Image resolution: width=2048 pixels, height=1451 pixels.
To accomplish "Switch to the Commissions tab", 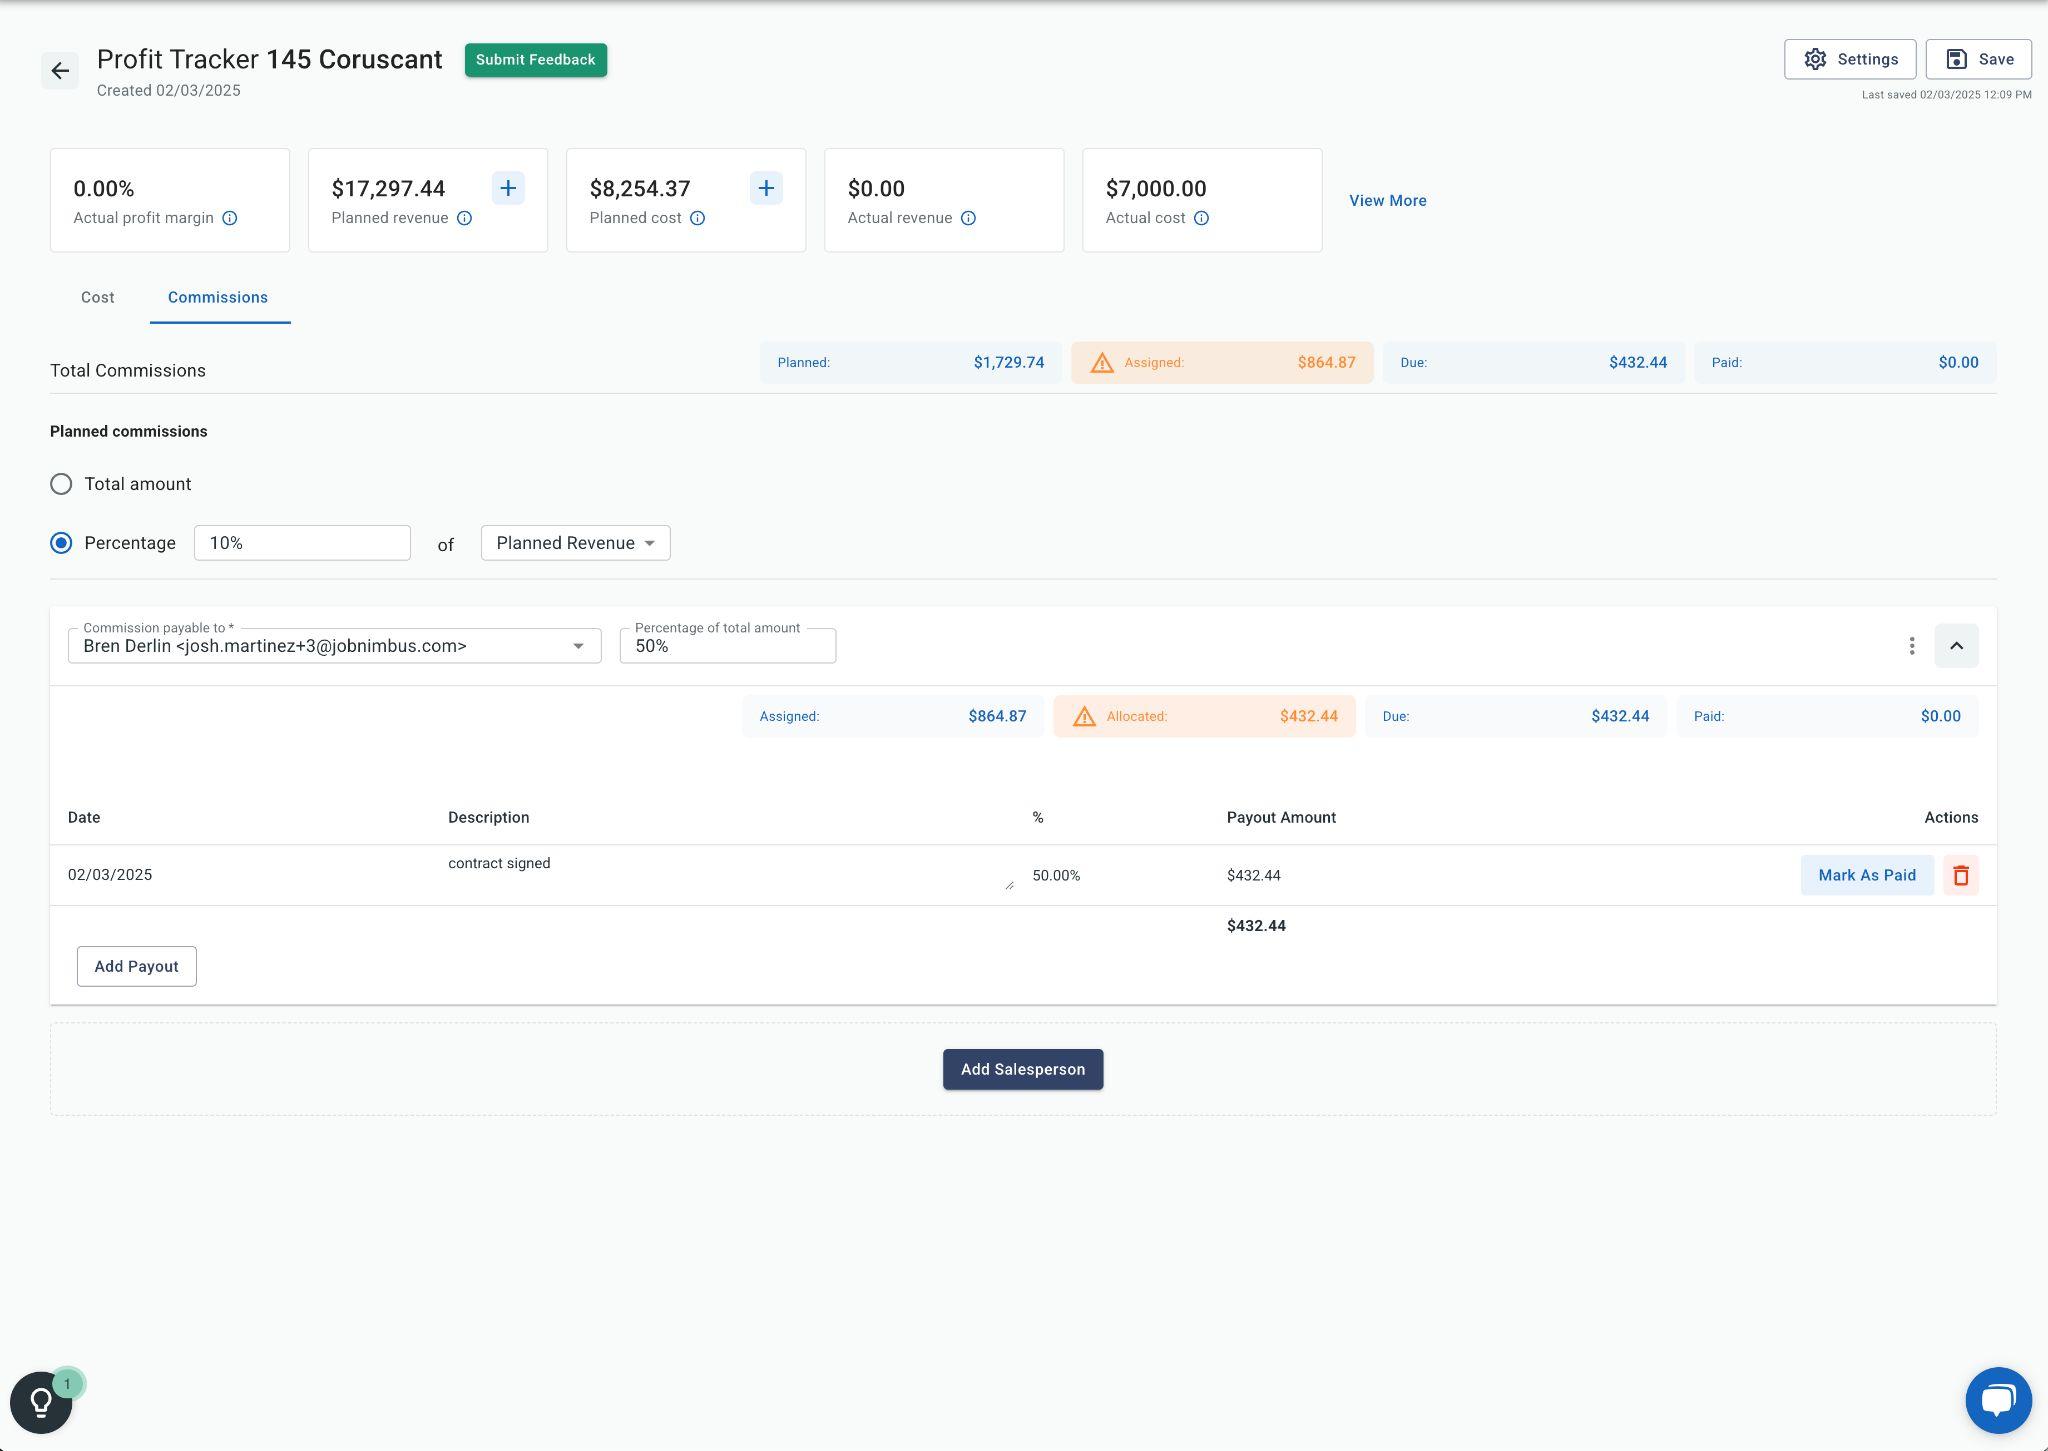I will coord(218,298).
